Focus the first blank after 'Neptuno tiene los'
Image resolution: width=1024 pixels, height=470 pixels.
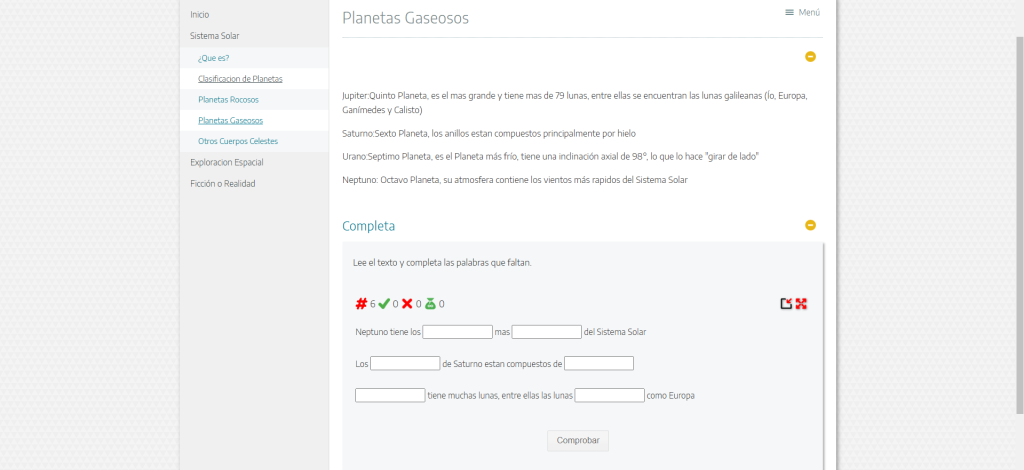tap(457, 332)
